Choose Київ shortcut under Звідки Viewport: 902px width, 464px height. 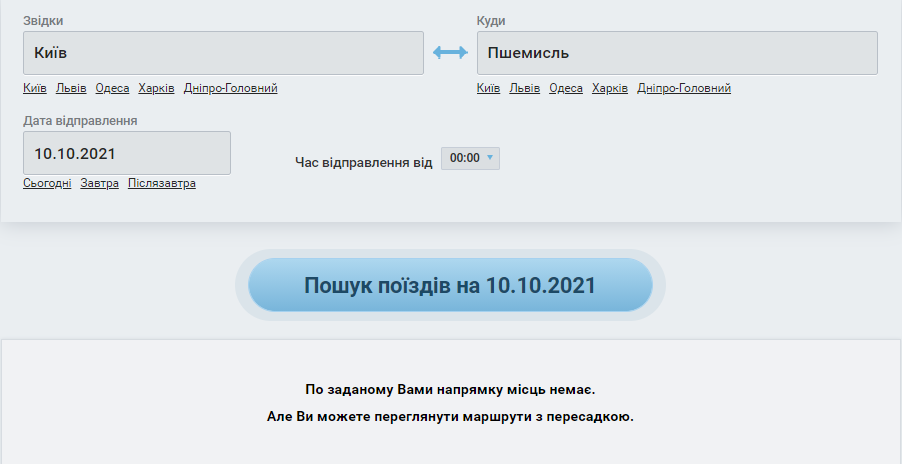coord(35,89)
